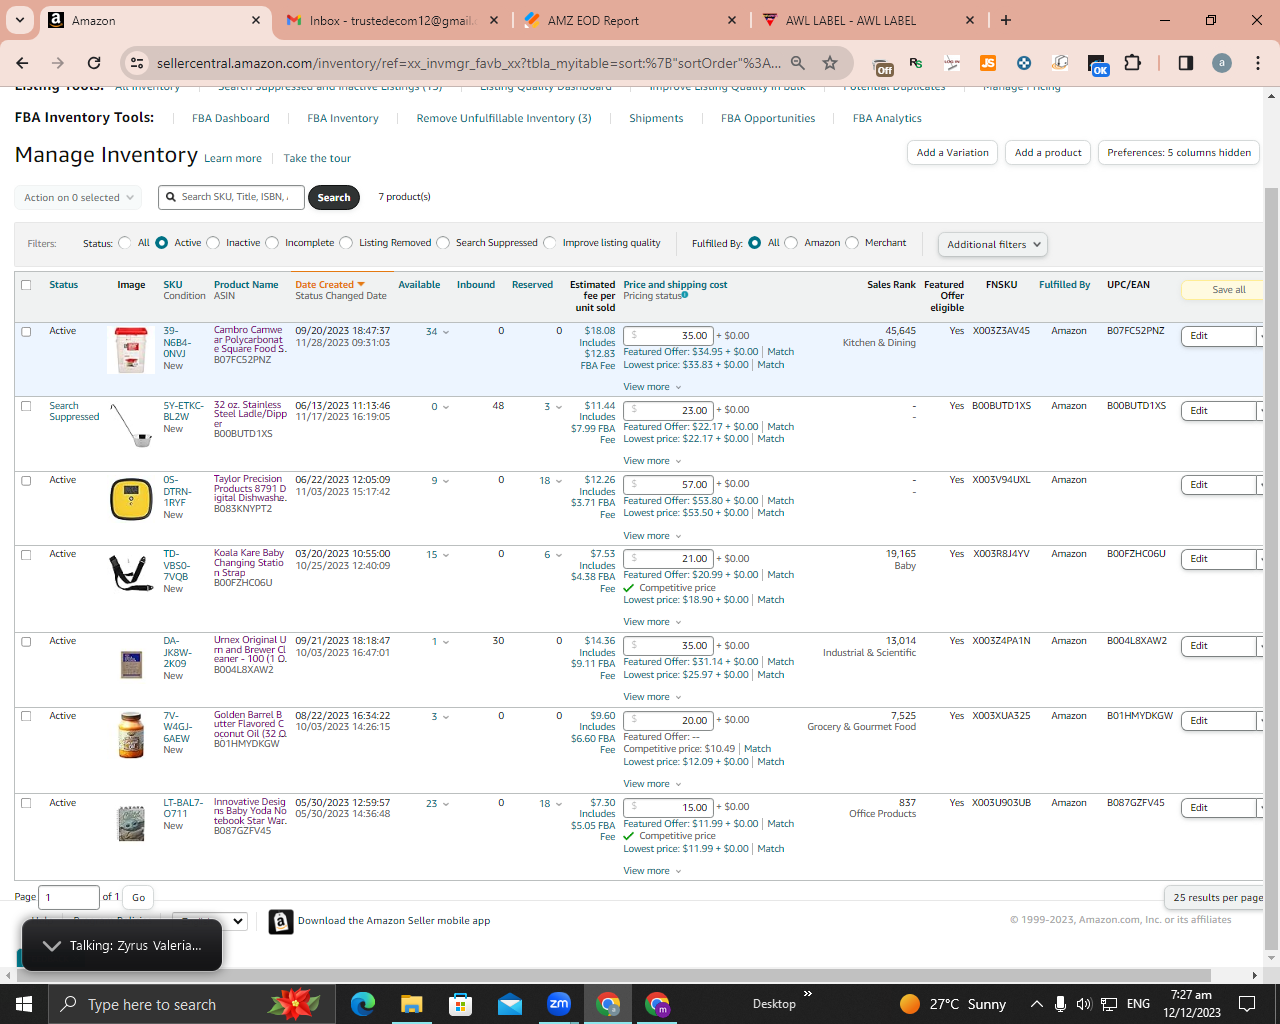Expand View more for Innovative Designs row
Viewport: 1280px width, 1024px height.
pyautogui.click(x=652, y=871)
